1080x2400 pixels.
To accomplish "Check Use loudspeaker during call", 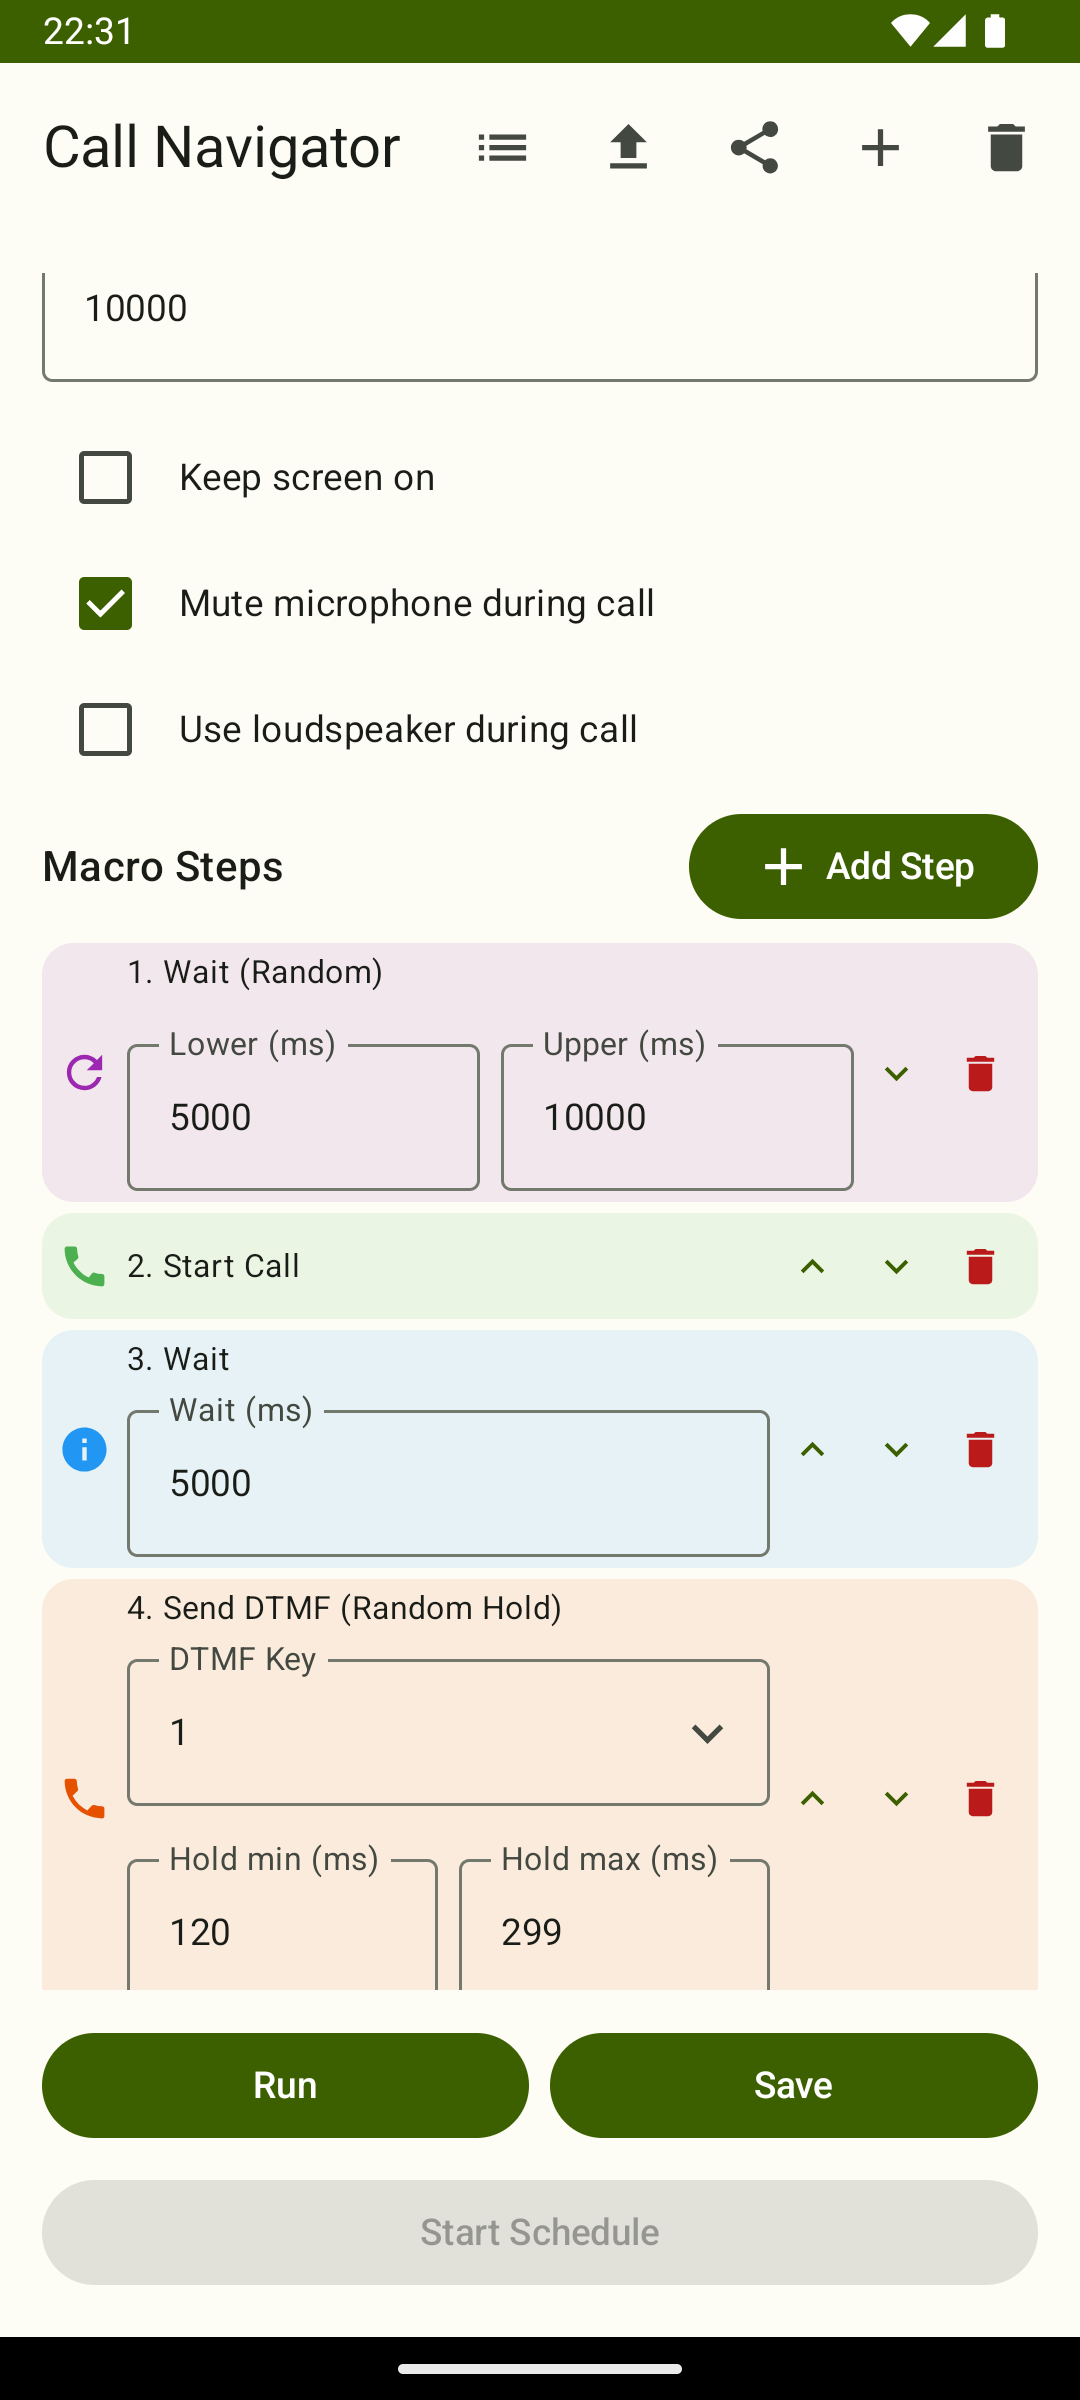I will coord(105,729).
